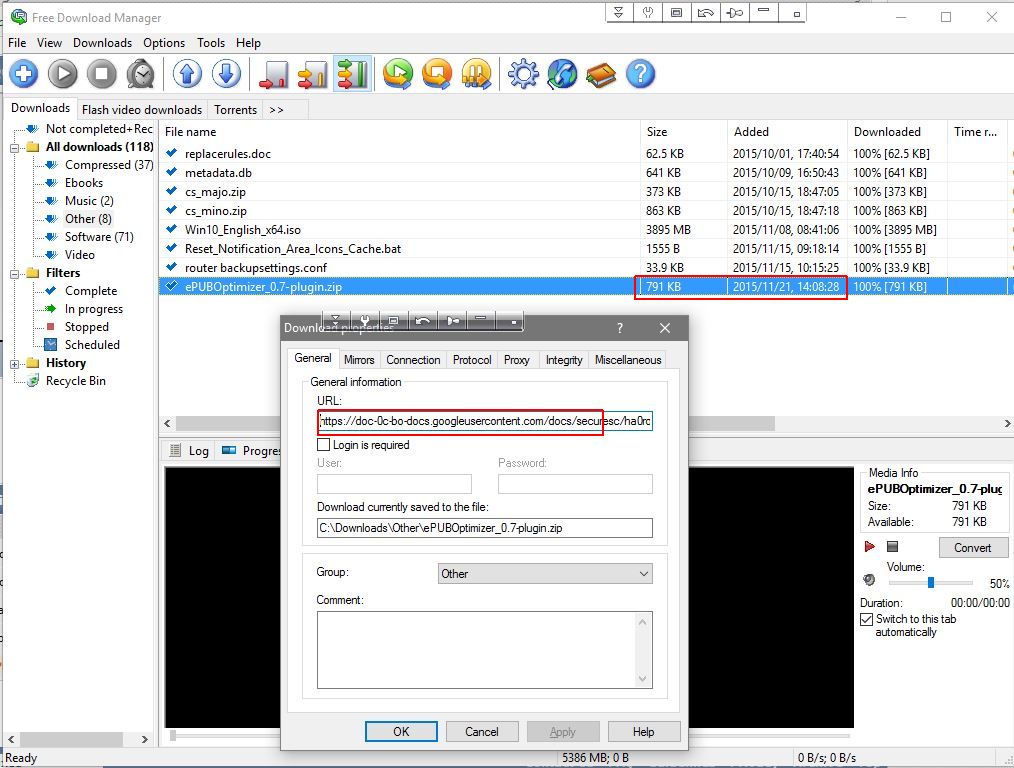Viewport: 1014px width, 768px height.
Task: Click the media playback seek bar
Action: click(511, 735)
